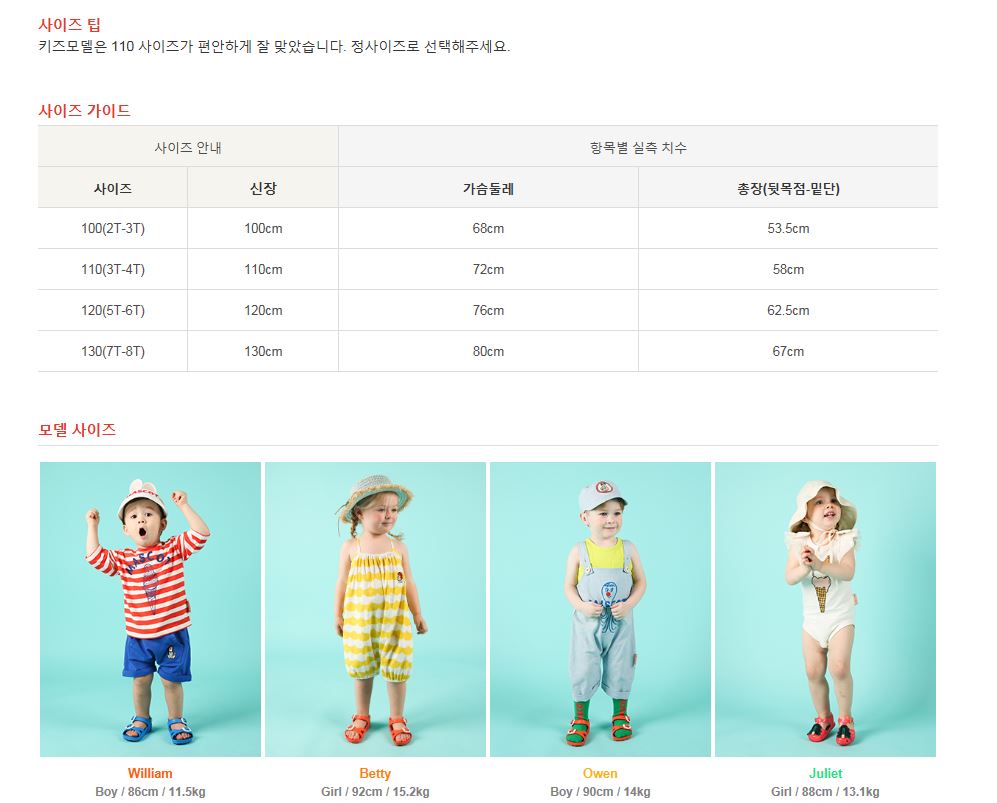Viewport: 997px width, 803px height.
Task: Click the Betty model name
Action: pos(375,773)
